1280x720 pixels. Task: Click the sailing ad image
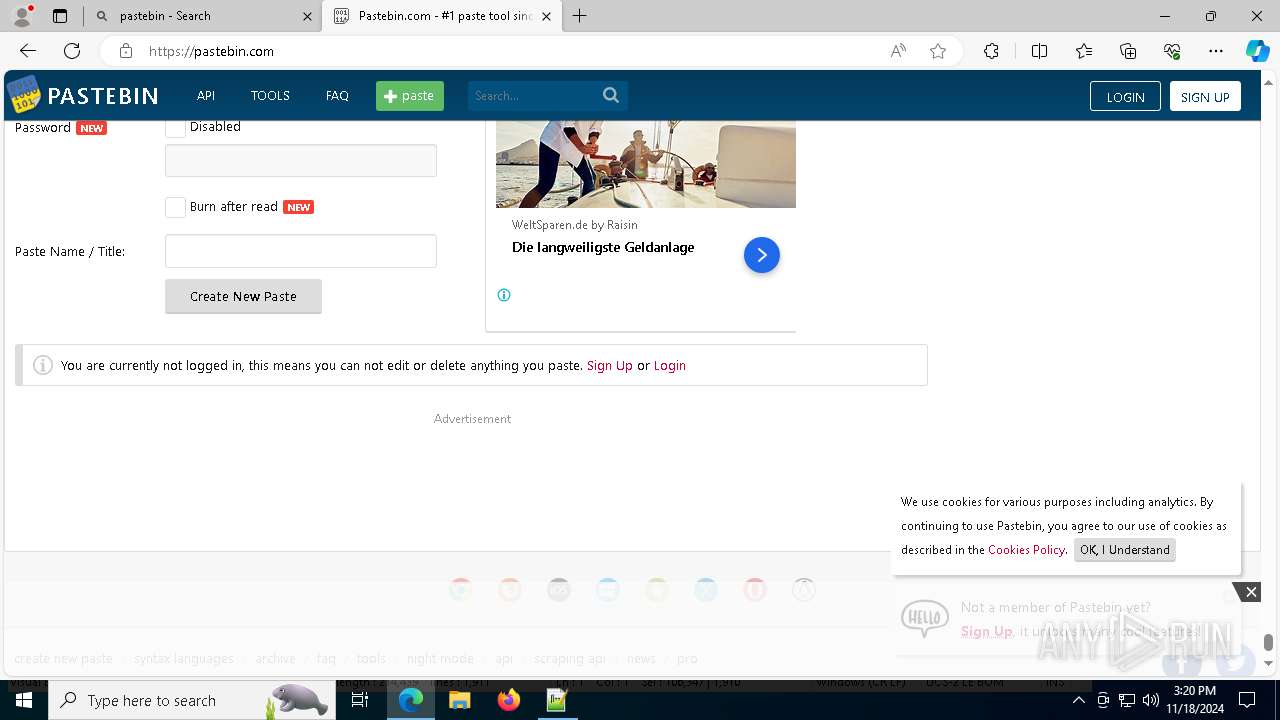click(x=646, y=164)
